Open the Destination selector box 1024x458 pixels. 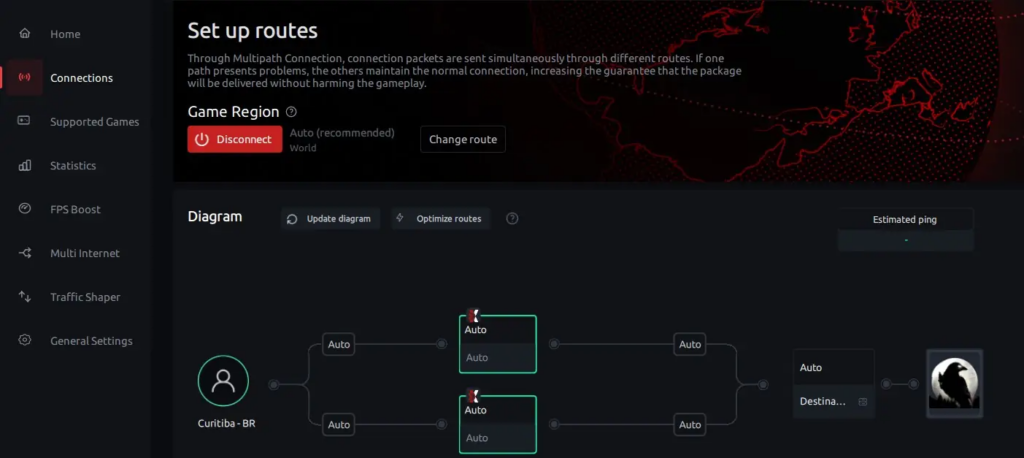[833, 401]
